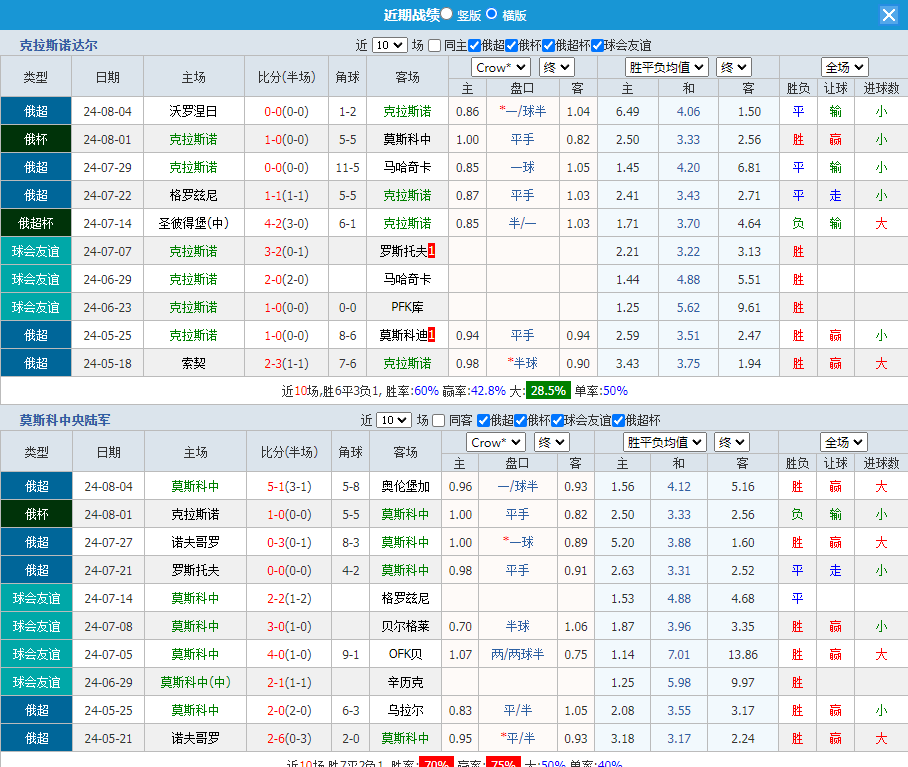Click the dark 俄杯 badge dated 24-08-01
This screenshot has height=767, width=908.
[x=35, y=139]
